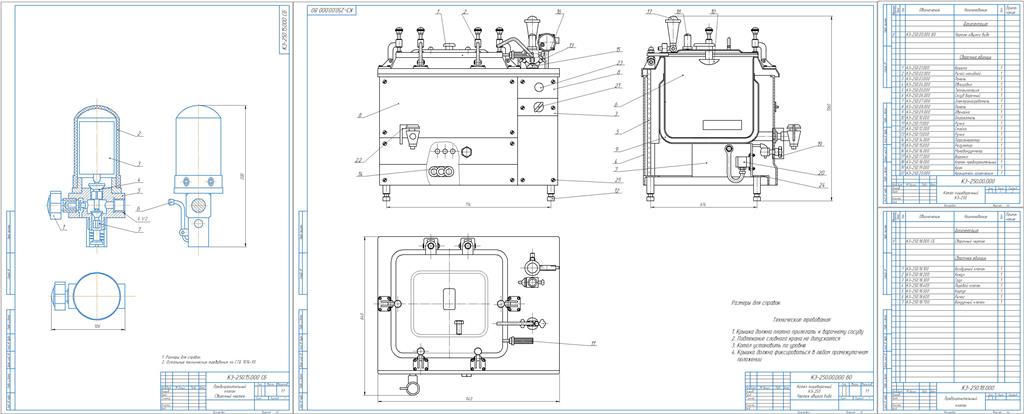Select the 'Технические требования' heading text
1024x414 pixels.
pyautogui.click(x=801, y=321)
